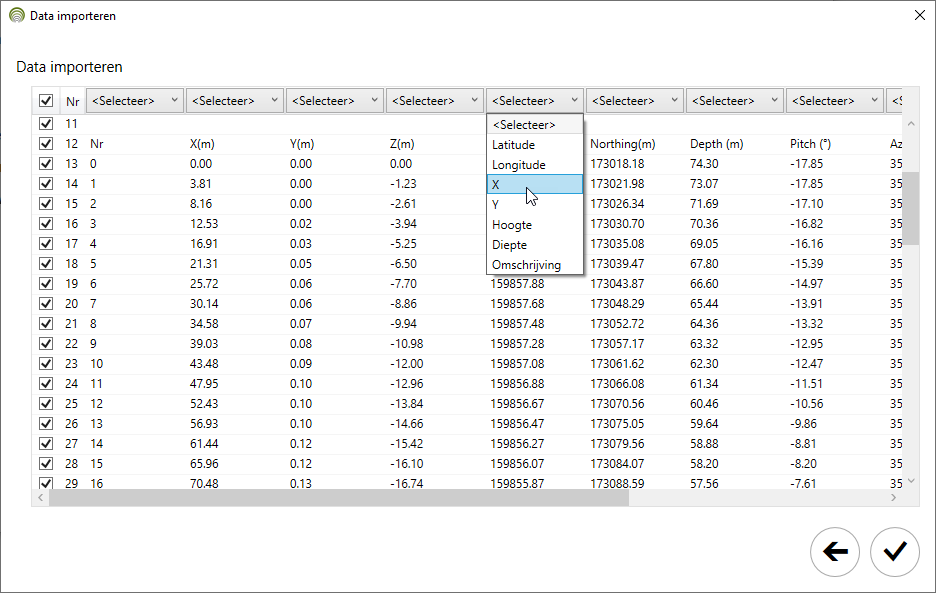Click the cell with value 159857.88
Image resolution: width=936 pixels, height=593 pixels.
coord(517,284)
